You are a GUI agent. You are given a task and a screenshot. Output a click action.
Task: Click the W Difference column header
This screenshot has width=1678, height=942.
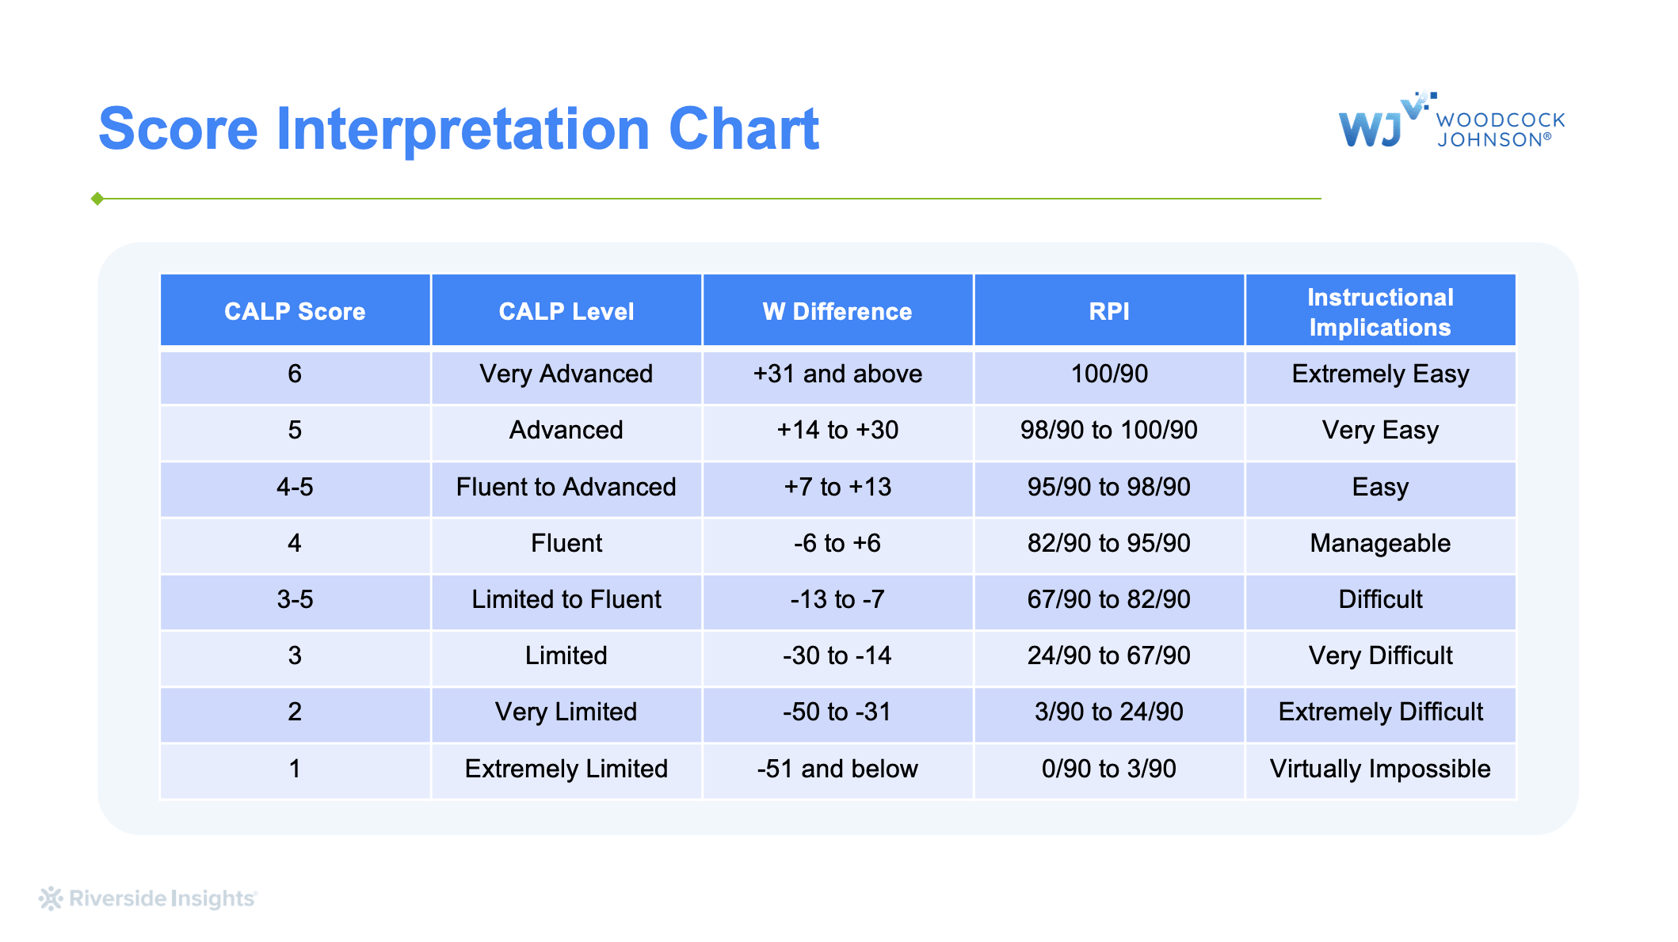pyautogui.click(x=837, y=311)
